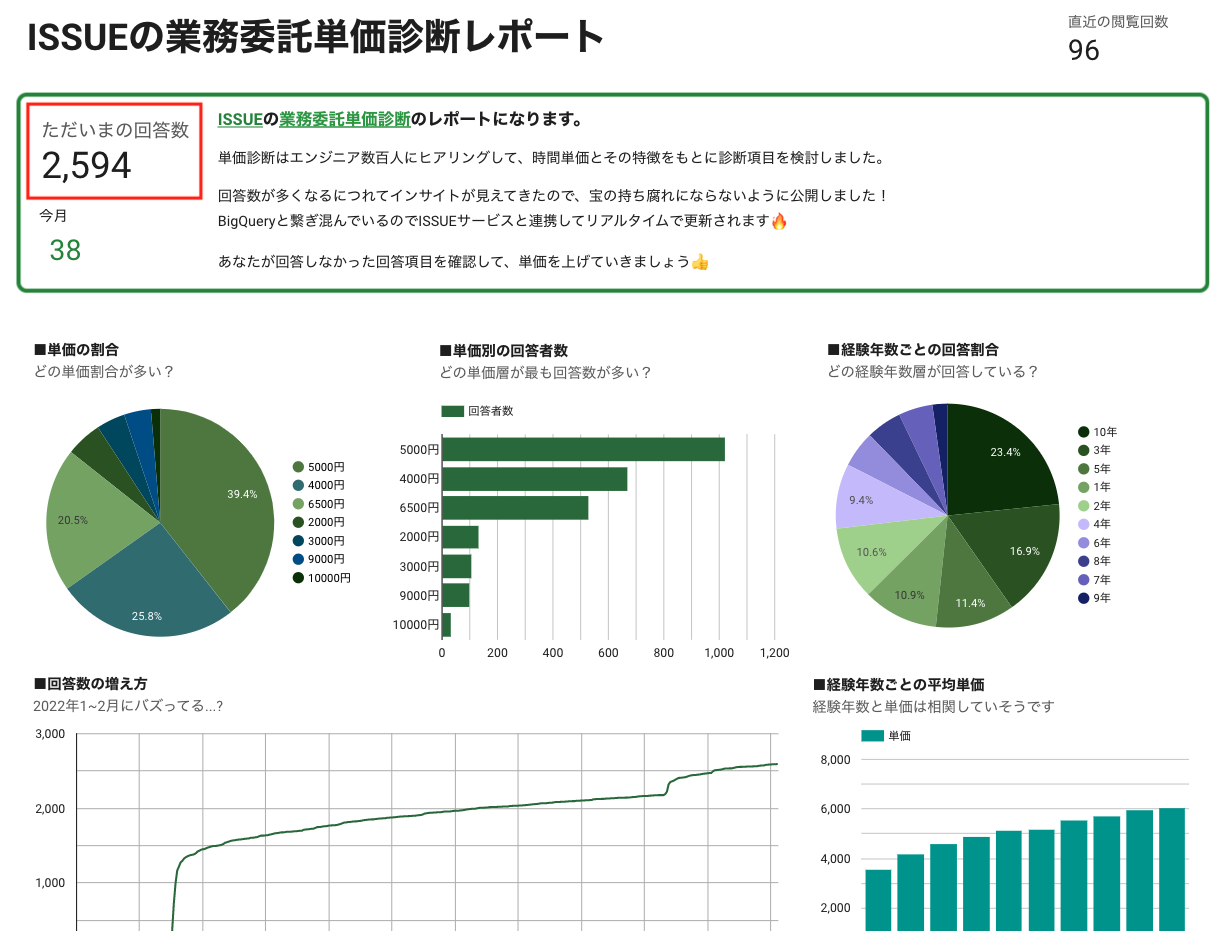Click the 2022年1~2月にバズってる...? subtitle
1223x931 pixels.
128,706
